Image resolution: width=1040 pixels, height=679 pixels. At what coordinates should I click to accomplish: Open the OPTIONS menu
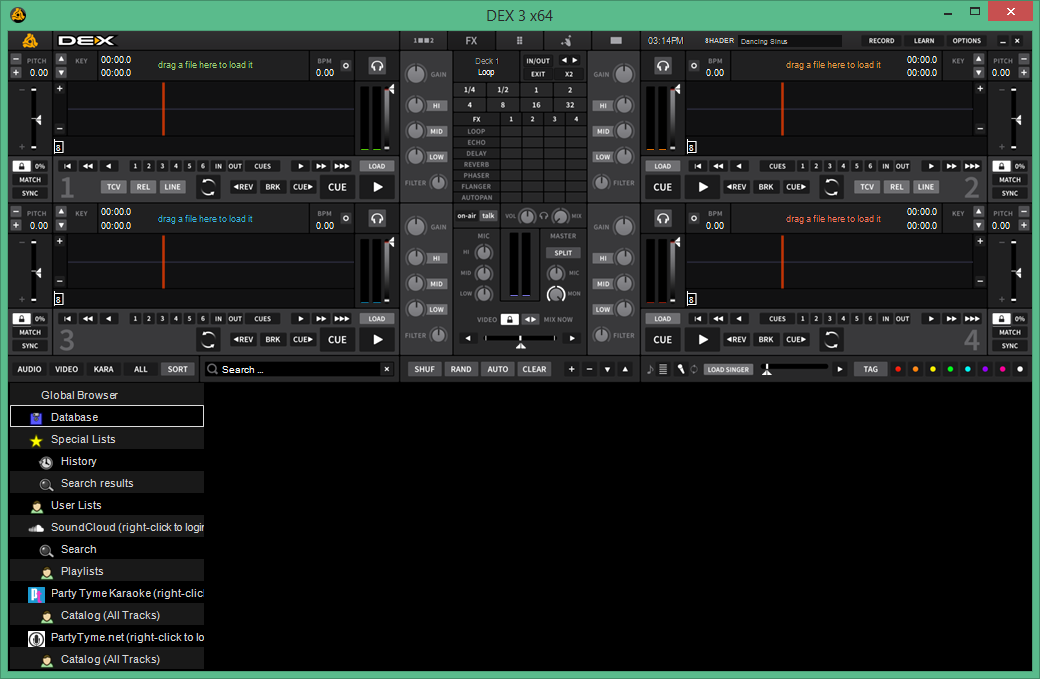[x=966, y=40]
